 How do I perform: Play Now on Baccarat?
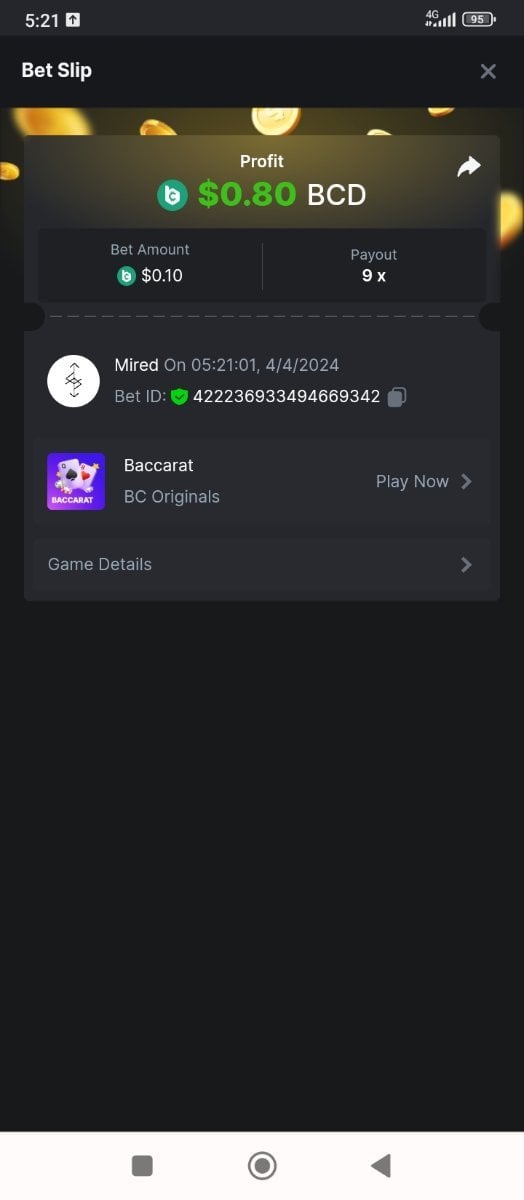click(x=412, y=482)
